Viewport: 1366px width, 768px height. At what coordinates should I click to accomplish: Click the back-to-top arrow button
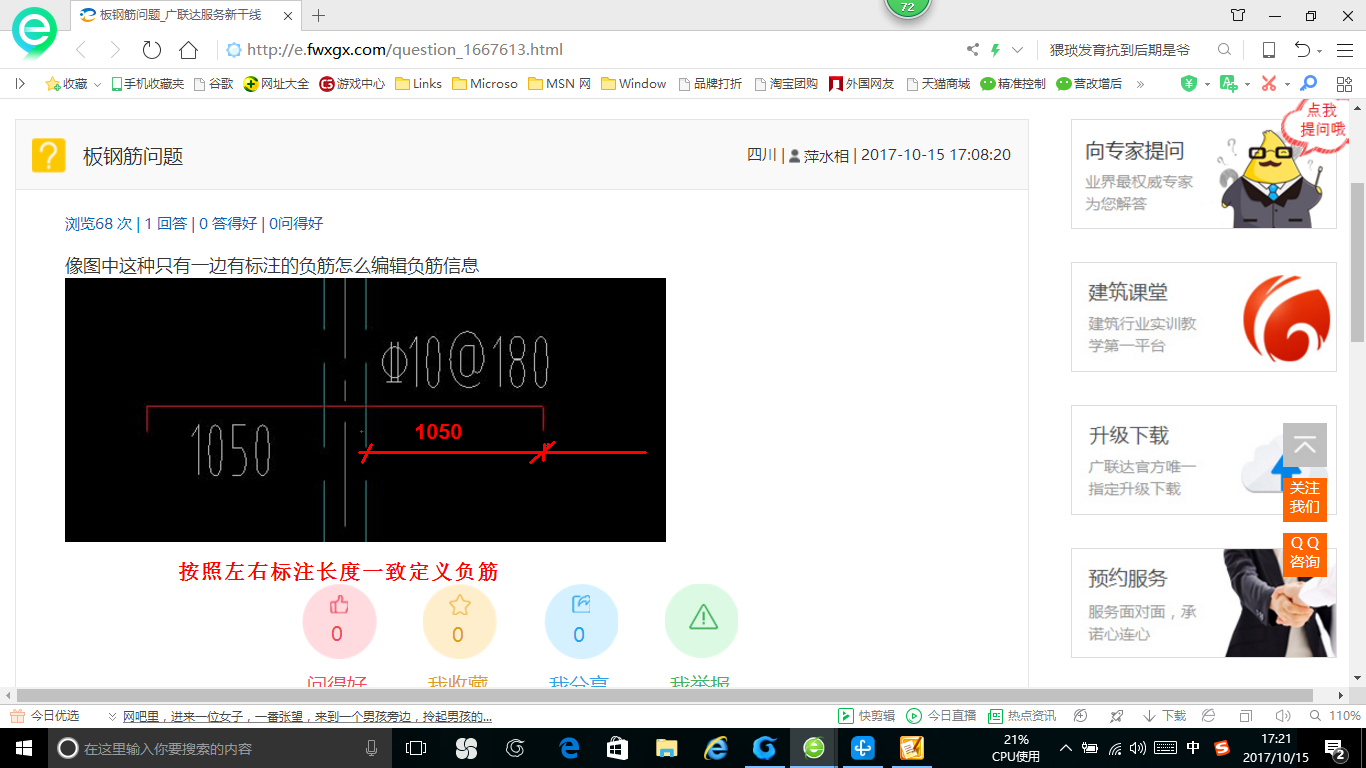pyautogui.click(x=1305, y=445)
